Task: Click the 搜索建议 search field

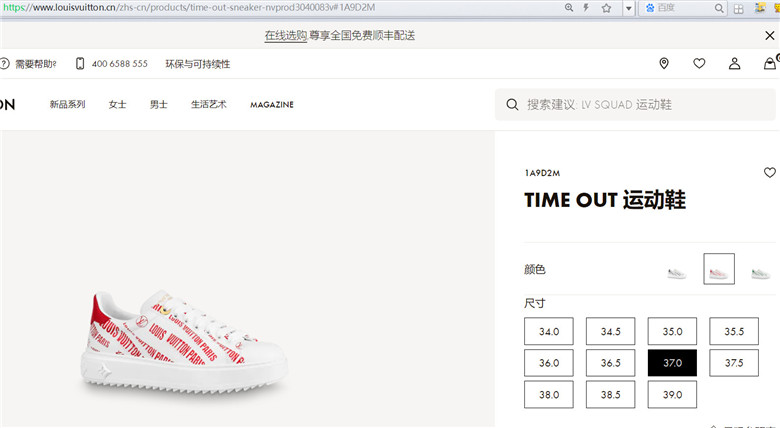Action: [635, 105]
